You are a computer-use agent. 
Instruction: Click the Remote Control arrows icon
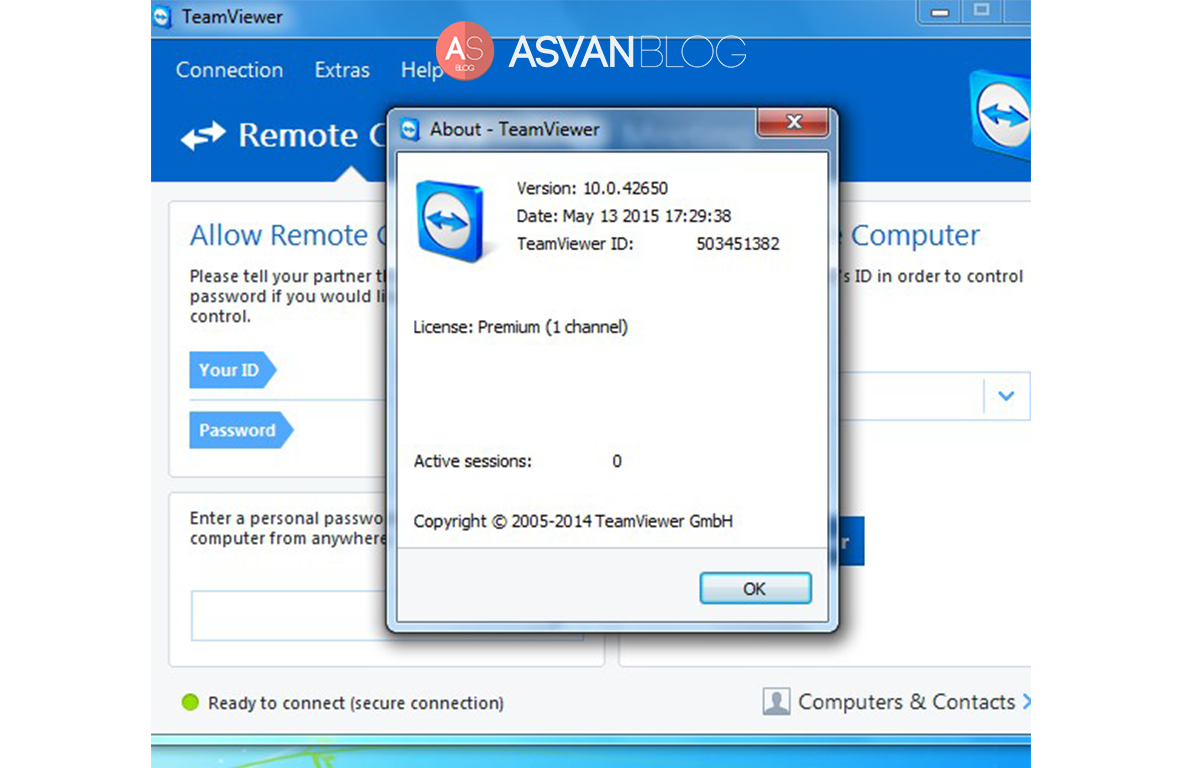pyautogui.click(x=203, y=136)
